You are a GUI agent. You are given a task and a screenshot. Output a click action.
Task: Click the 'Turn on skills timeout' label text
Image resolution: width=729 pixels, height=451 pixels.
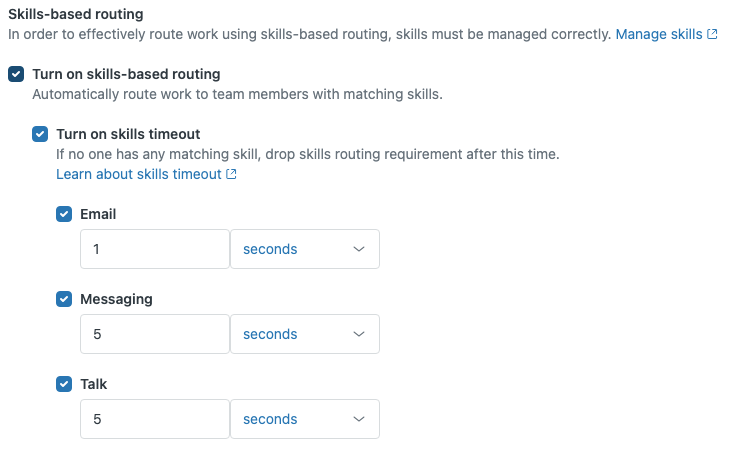click(x=128, y=134)
